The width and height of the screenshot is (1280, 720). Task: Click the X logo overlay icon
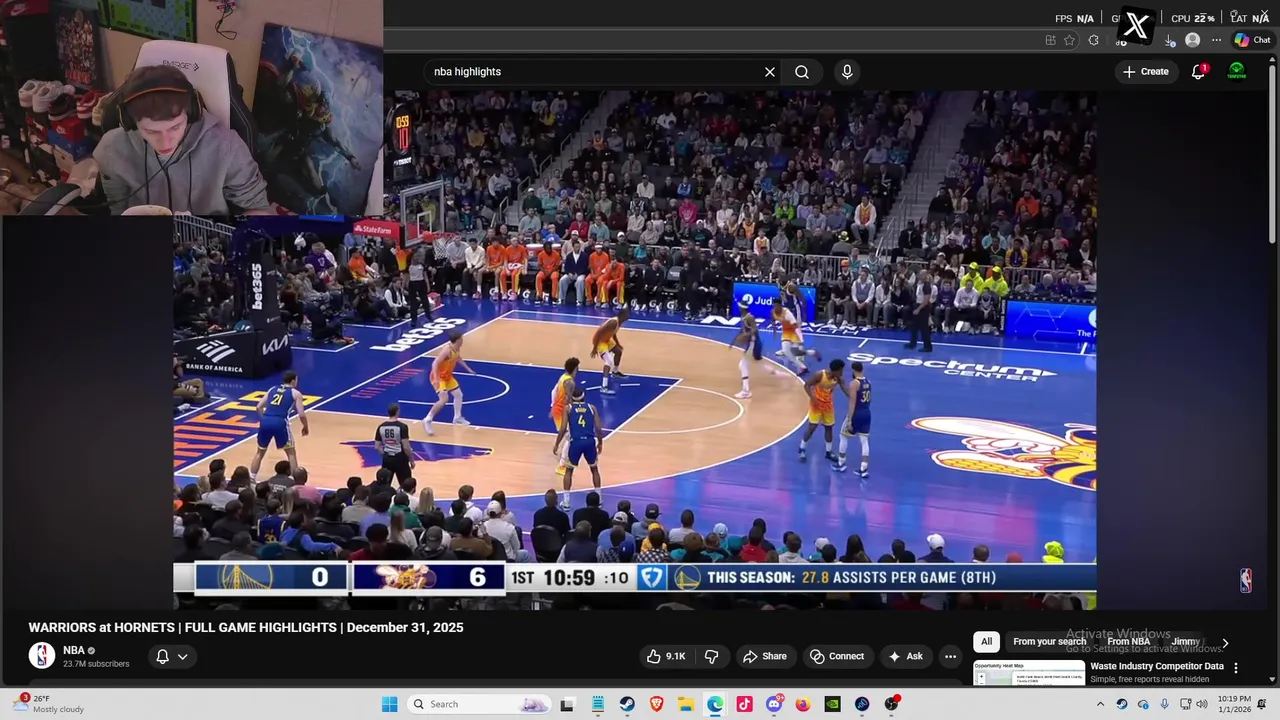click(1137, 26)
